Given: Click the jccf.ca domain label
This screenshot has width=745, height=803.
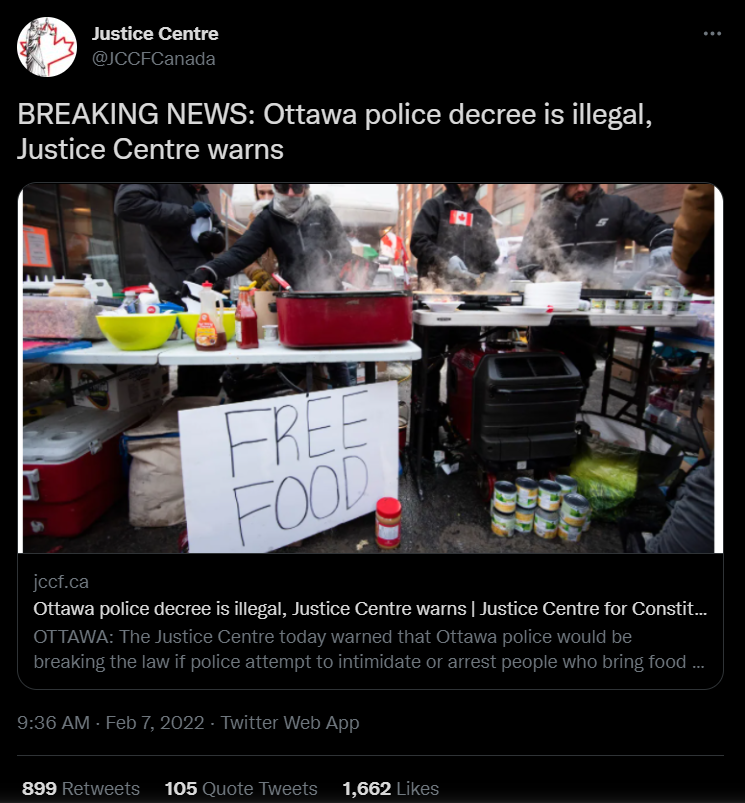Looking at the screenshot, I should (x=61, y=582).
